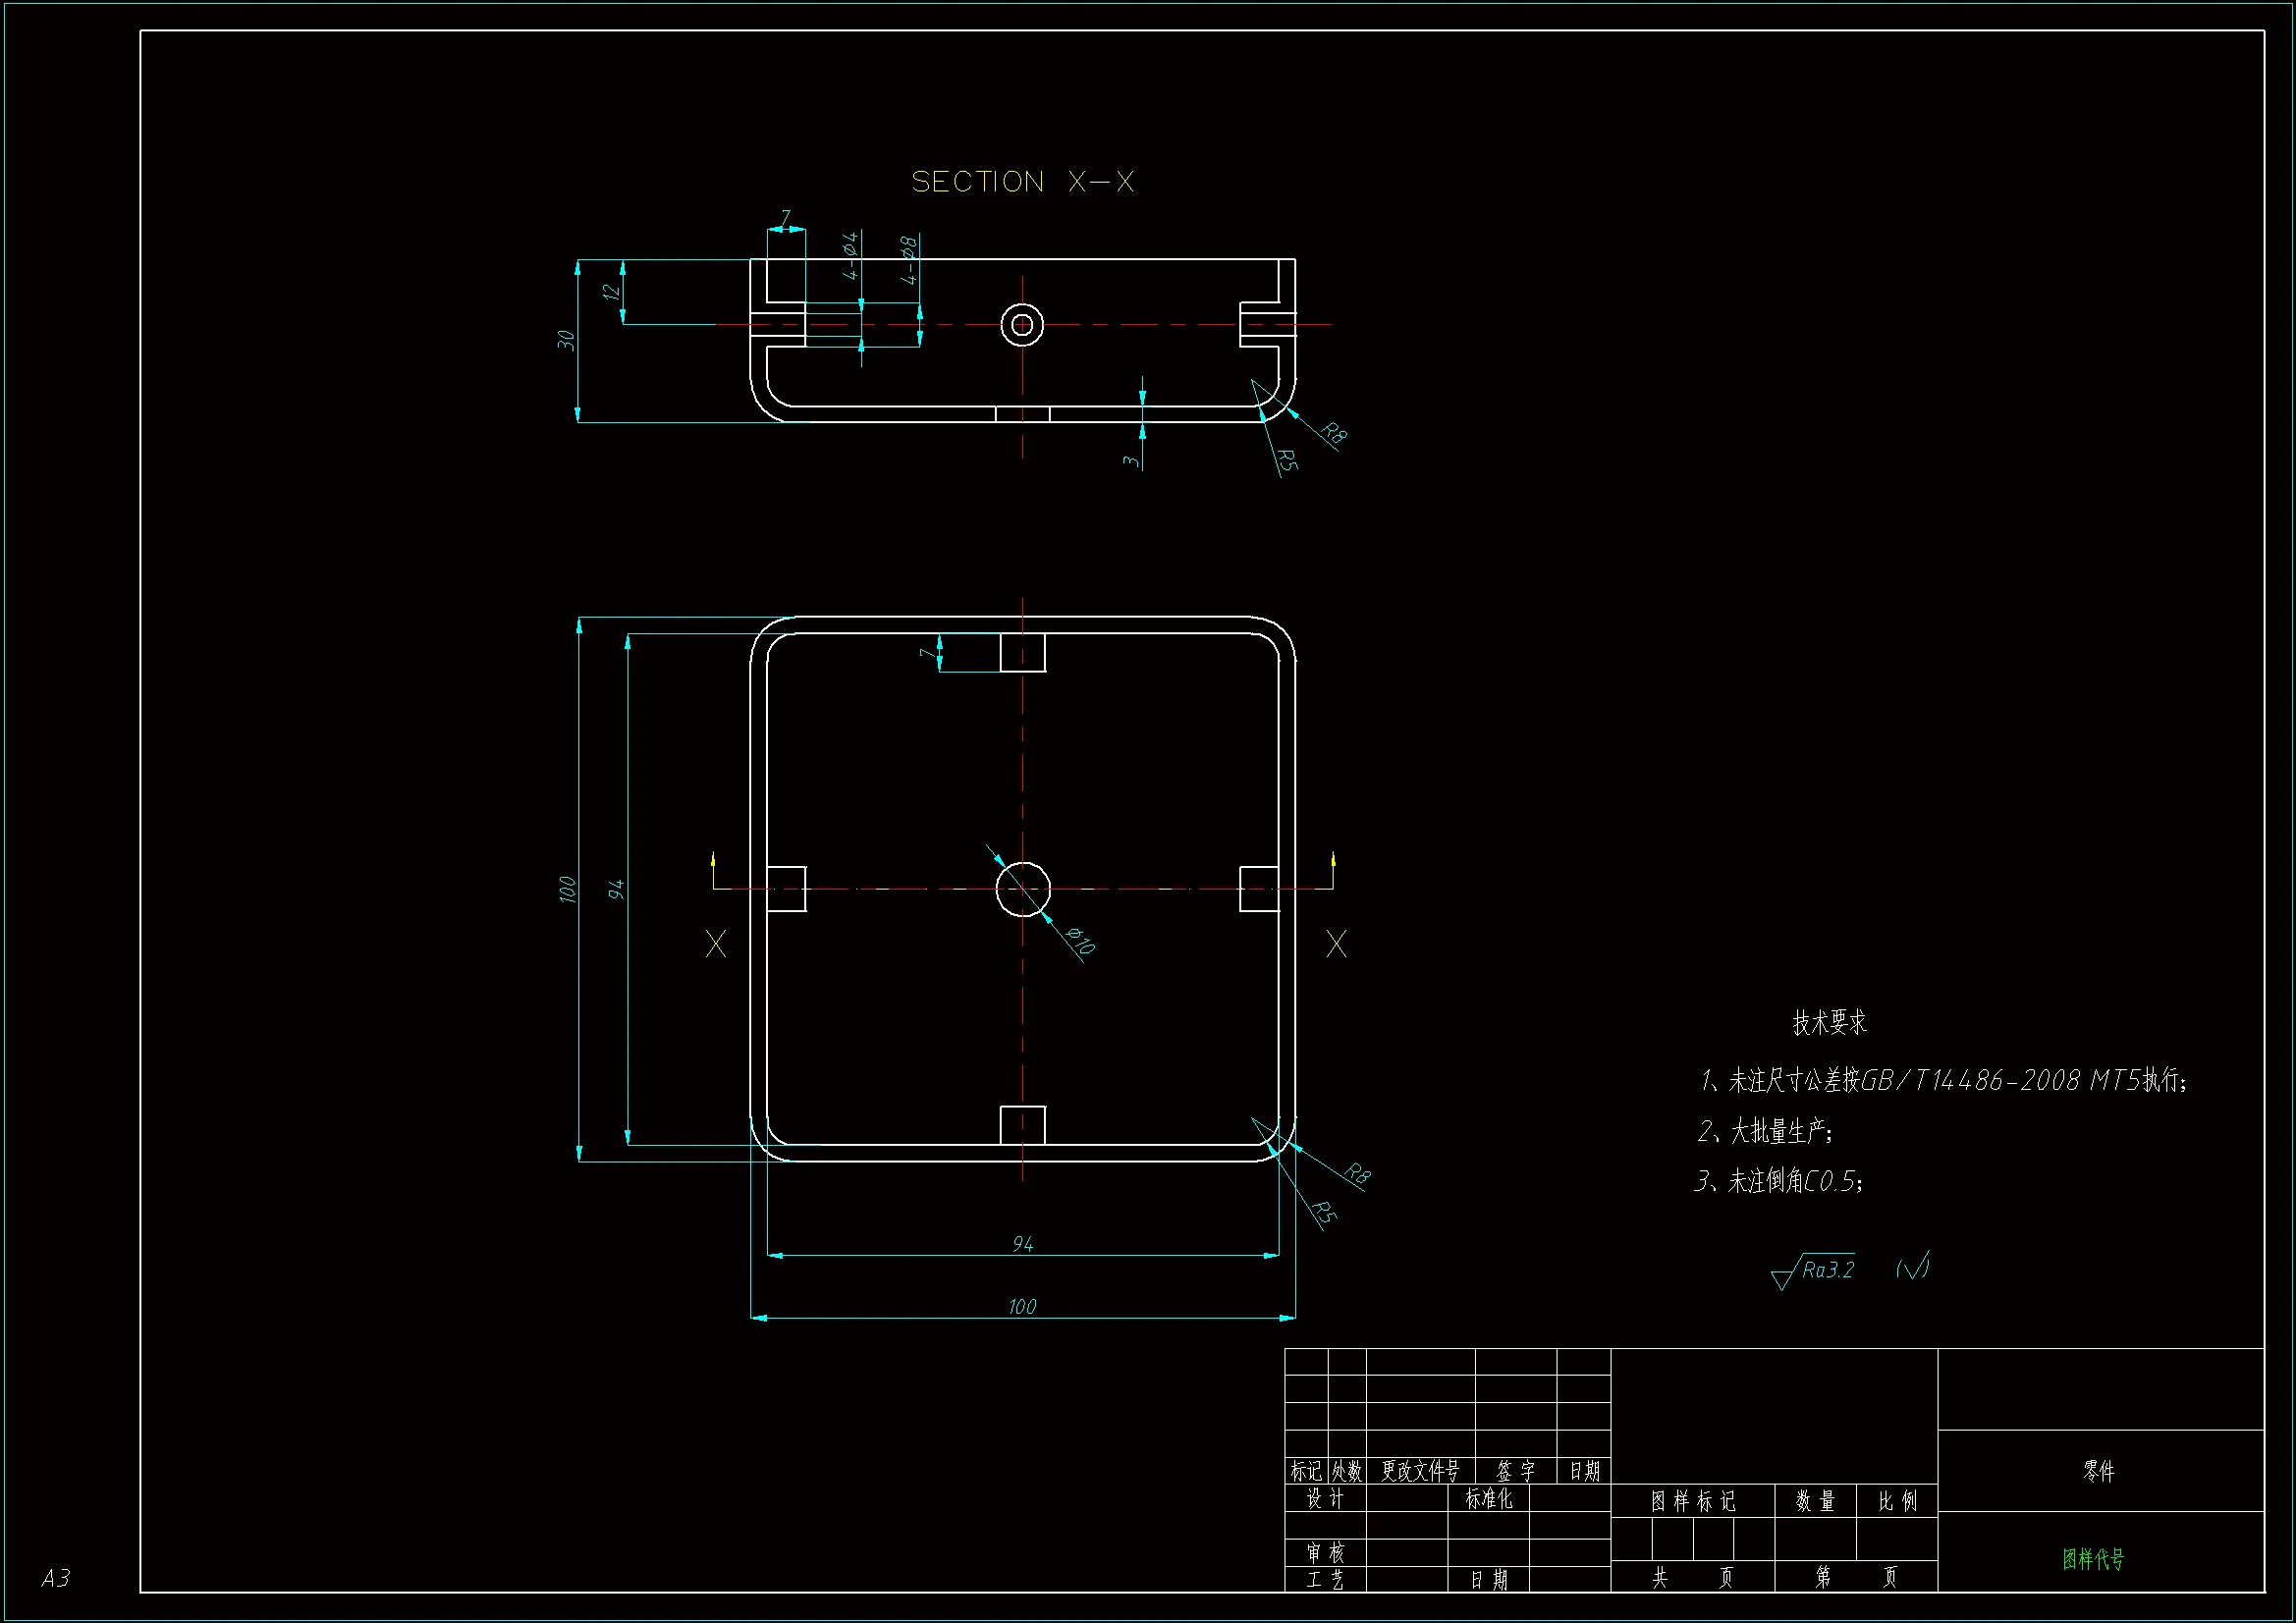Click the green 图样代号 title block text
This screenshot has width=2296, height=1623.
[2093, 1559]
